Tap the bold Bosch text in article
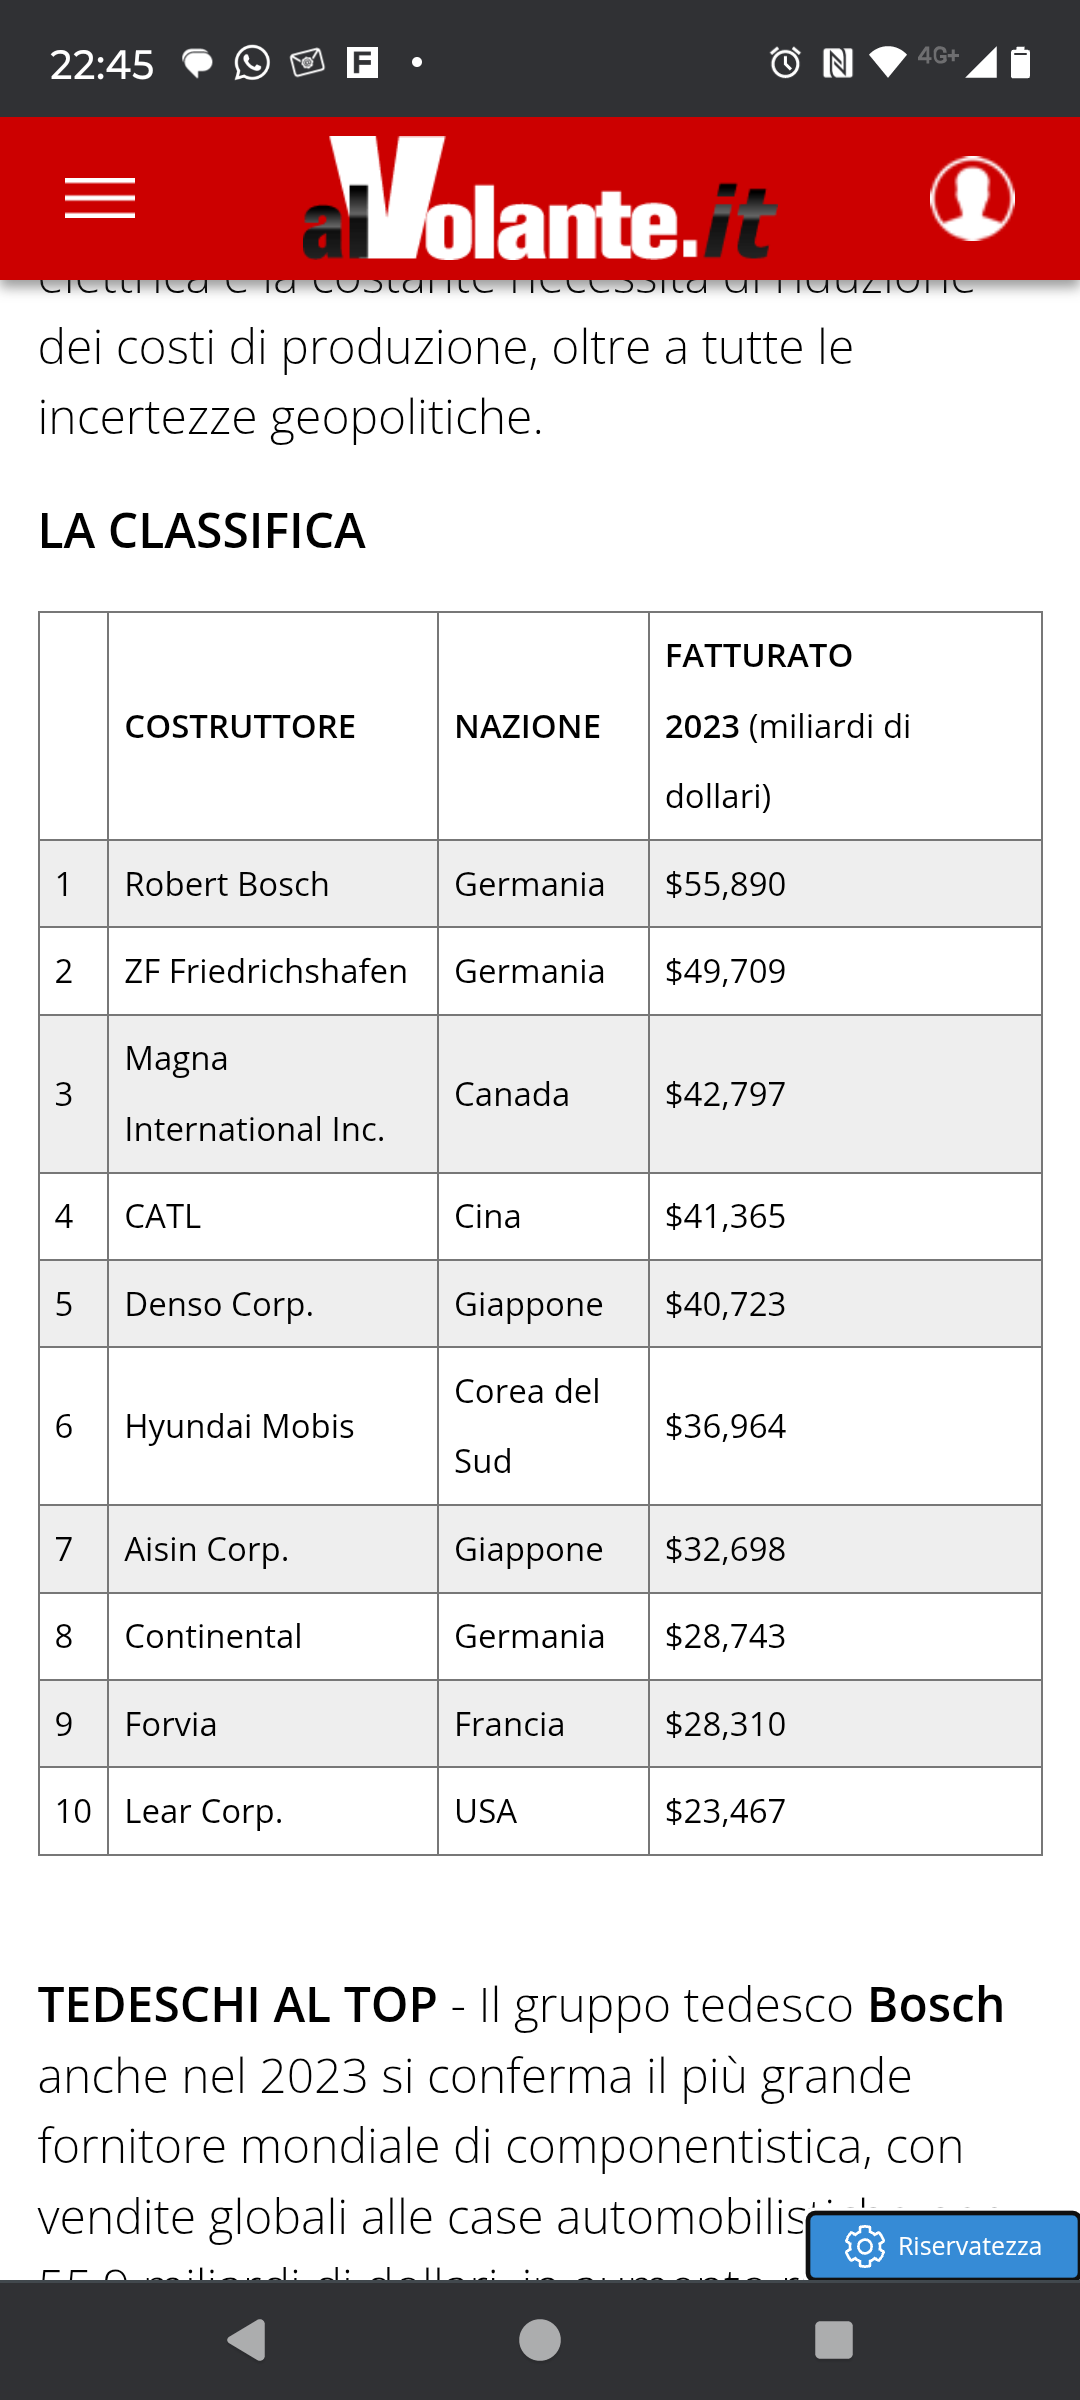 coord(936,2005)
